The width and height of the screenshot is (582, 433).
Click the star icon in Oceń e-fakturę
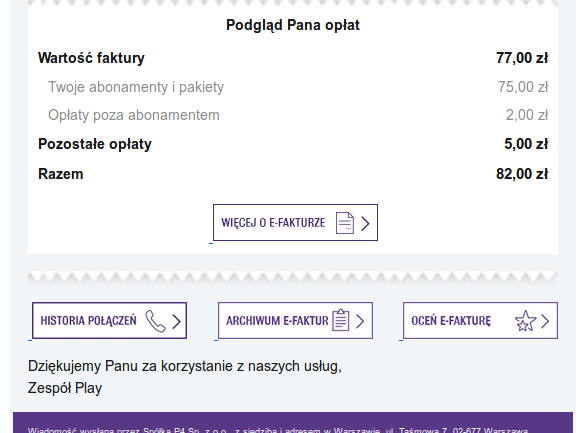pos(525,321)
